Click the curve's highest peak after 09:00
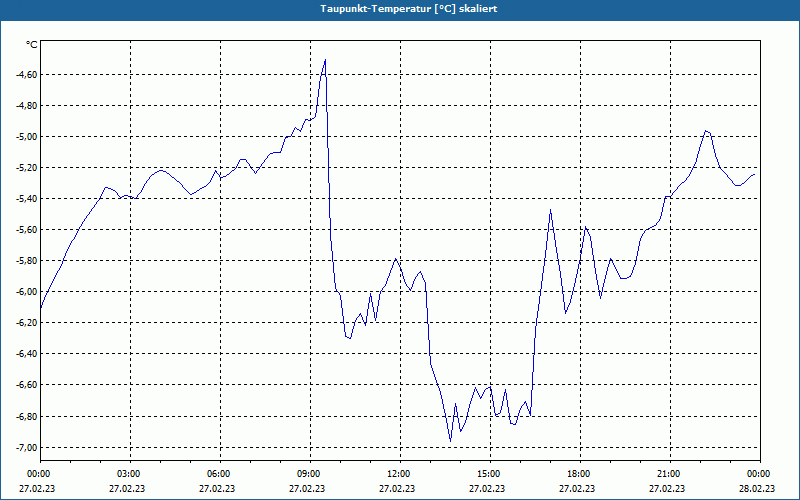Screen dimensions: 800x500 pyautogui.click(x=325, y=60)
